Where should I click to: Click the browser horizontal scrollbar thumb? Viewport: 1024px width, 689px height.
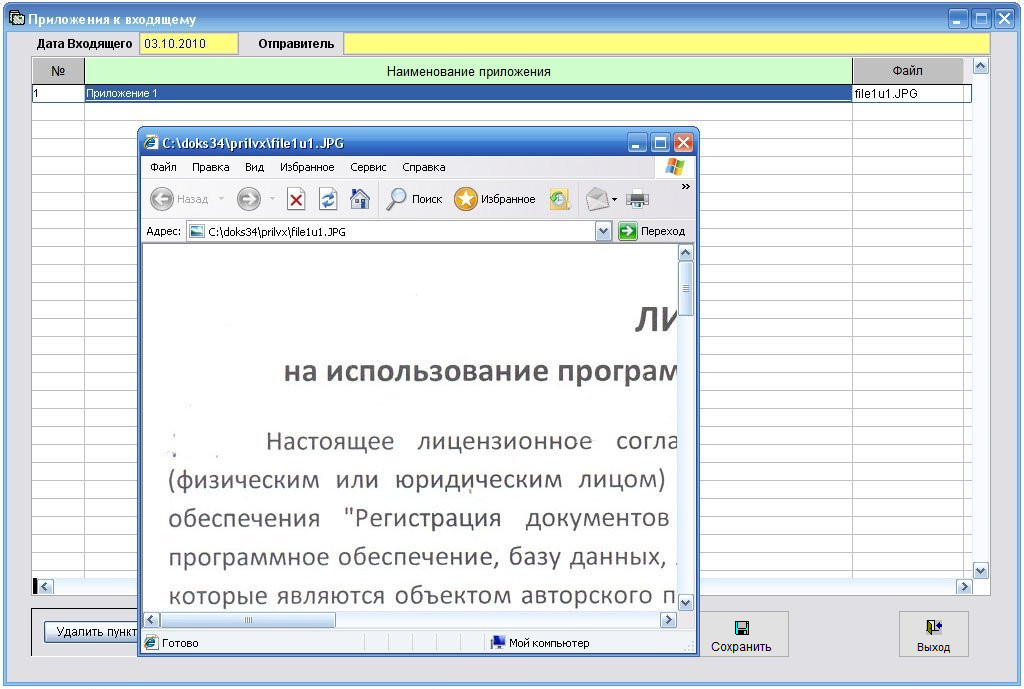click(x=248, y=620)
